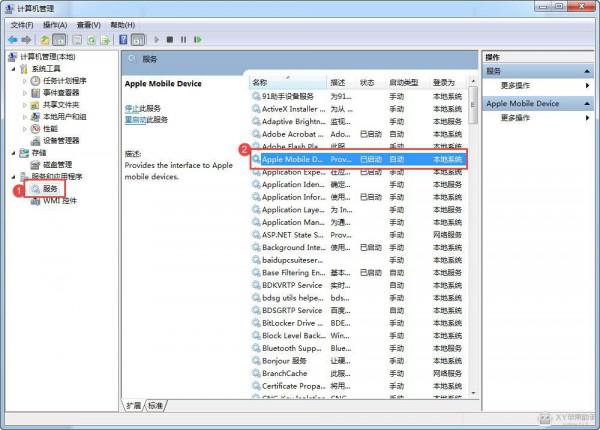
Task: Click the Help toolbar icon
Action: [x=123, y=40]
